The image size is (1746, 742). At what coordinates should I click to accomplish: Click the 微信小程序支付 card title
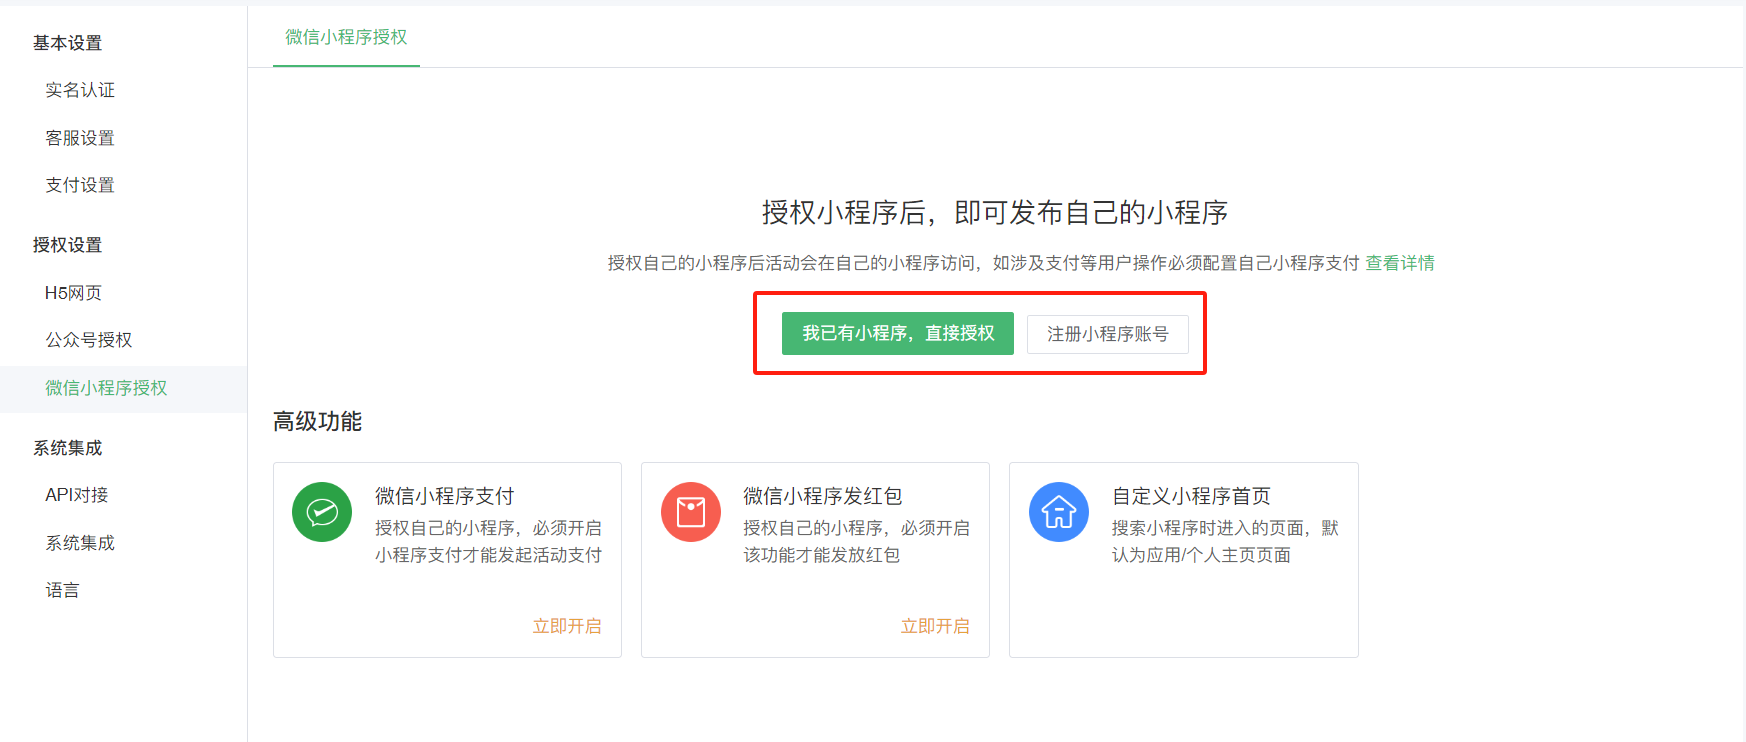pos(444,496)
